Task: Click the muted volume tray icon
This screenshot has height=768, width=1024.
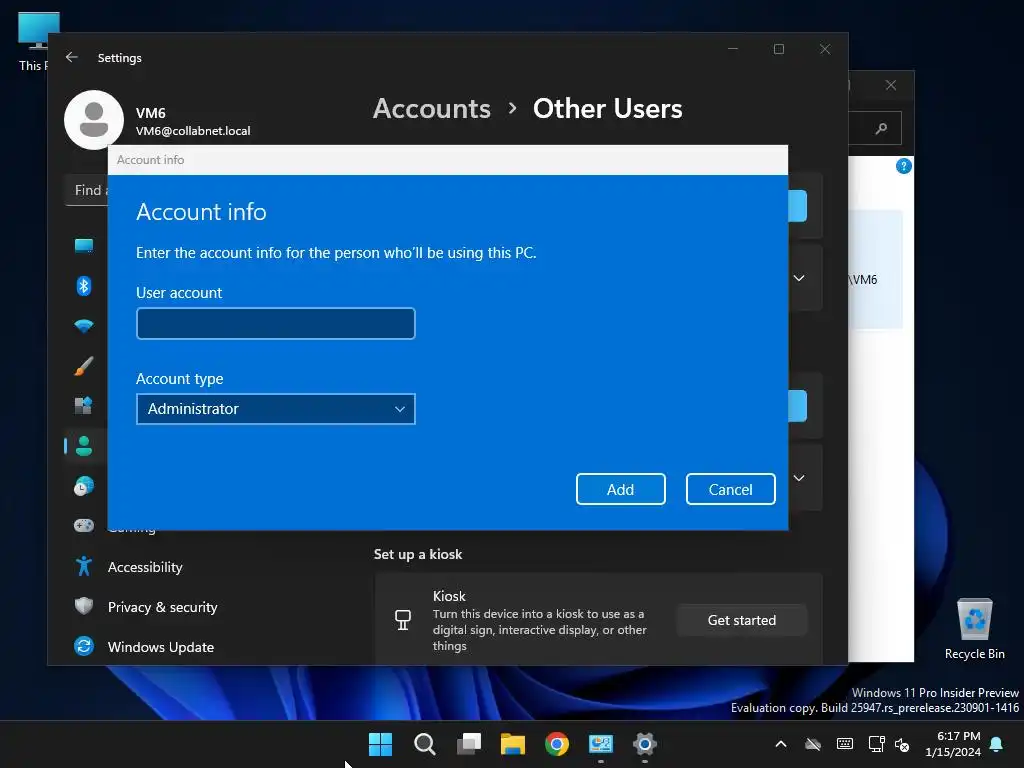Action: 902,744
